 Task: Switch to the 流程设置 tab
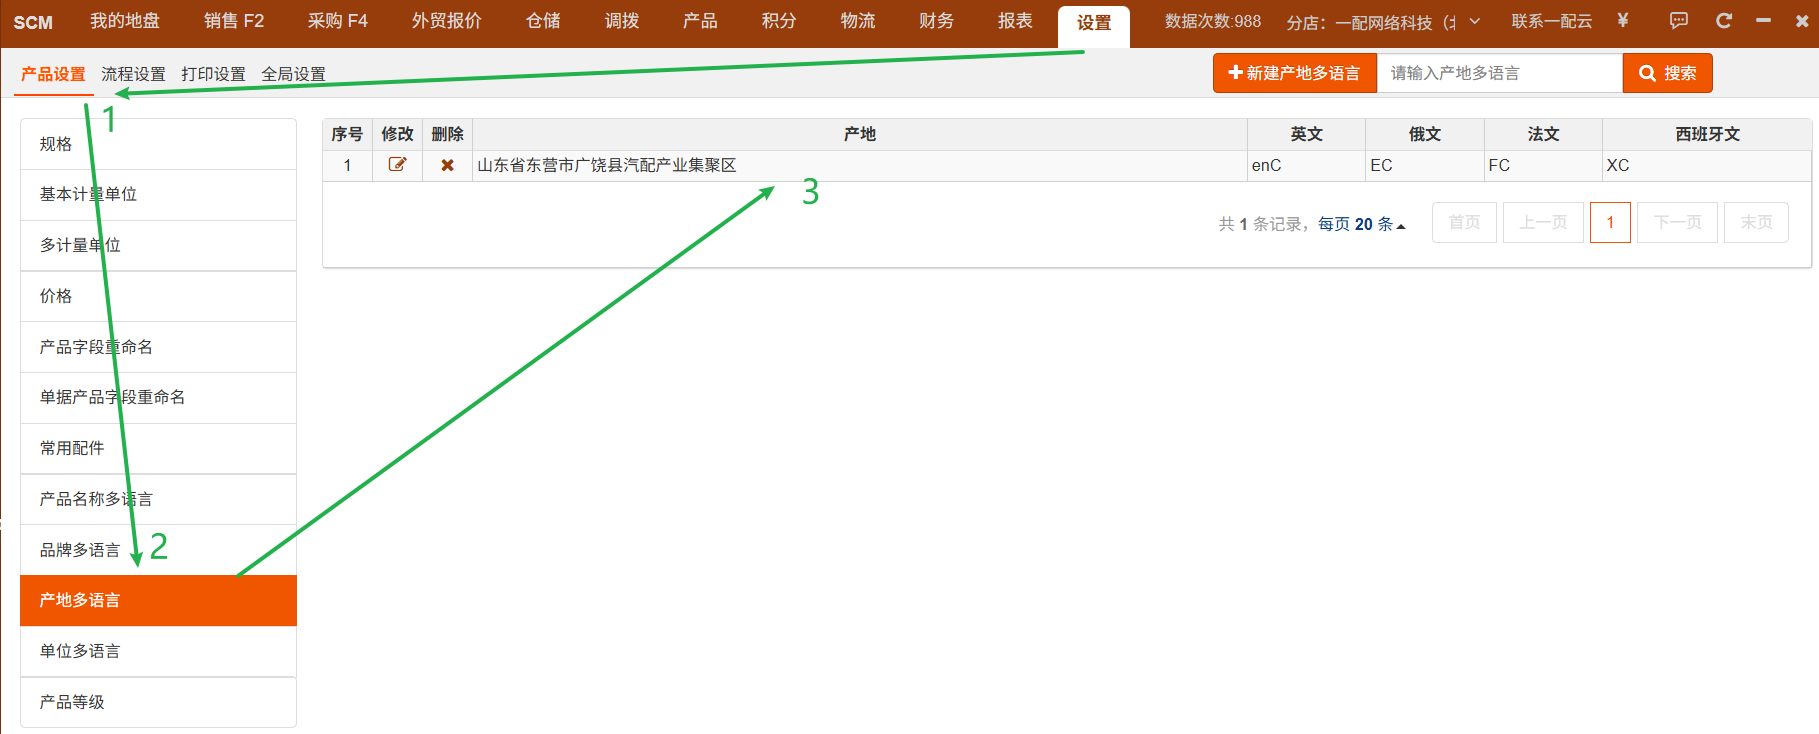(x=133, y=74)
